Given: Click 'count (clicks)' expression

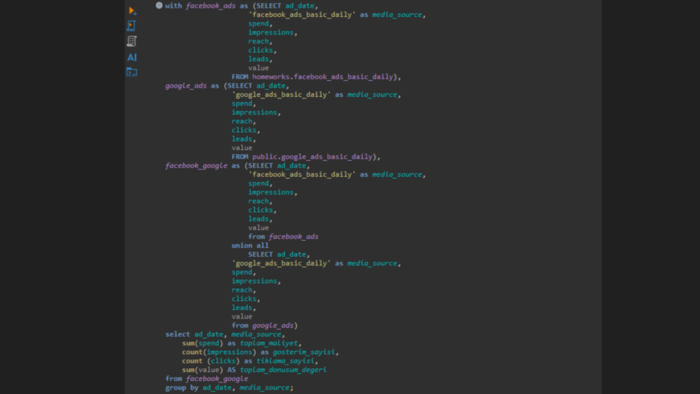Looking at the screenshot, I should pyautogui.click(x=211, y=361).
